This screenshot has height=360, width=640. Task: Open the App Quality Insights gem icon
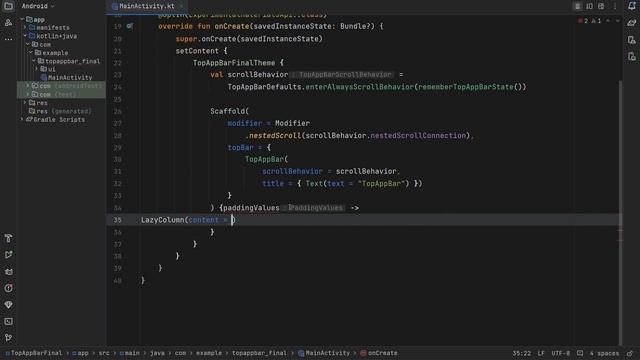8,305
